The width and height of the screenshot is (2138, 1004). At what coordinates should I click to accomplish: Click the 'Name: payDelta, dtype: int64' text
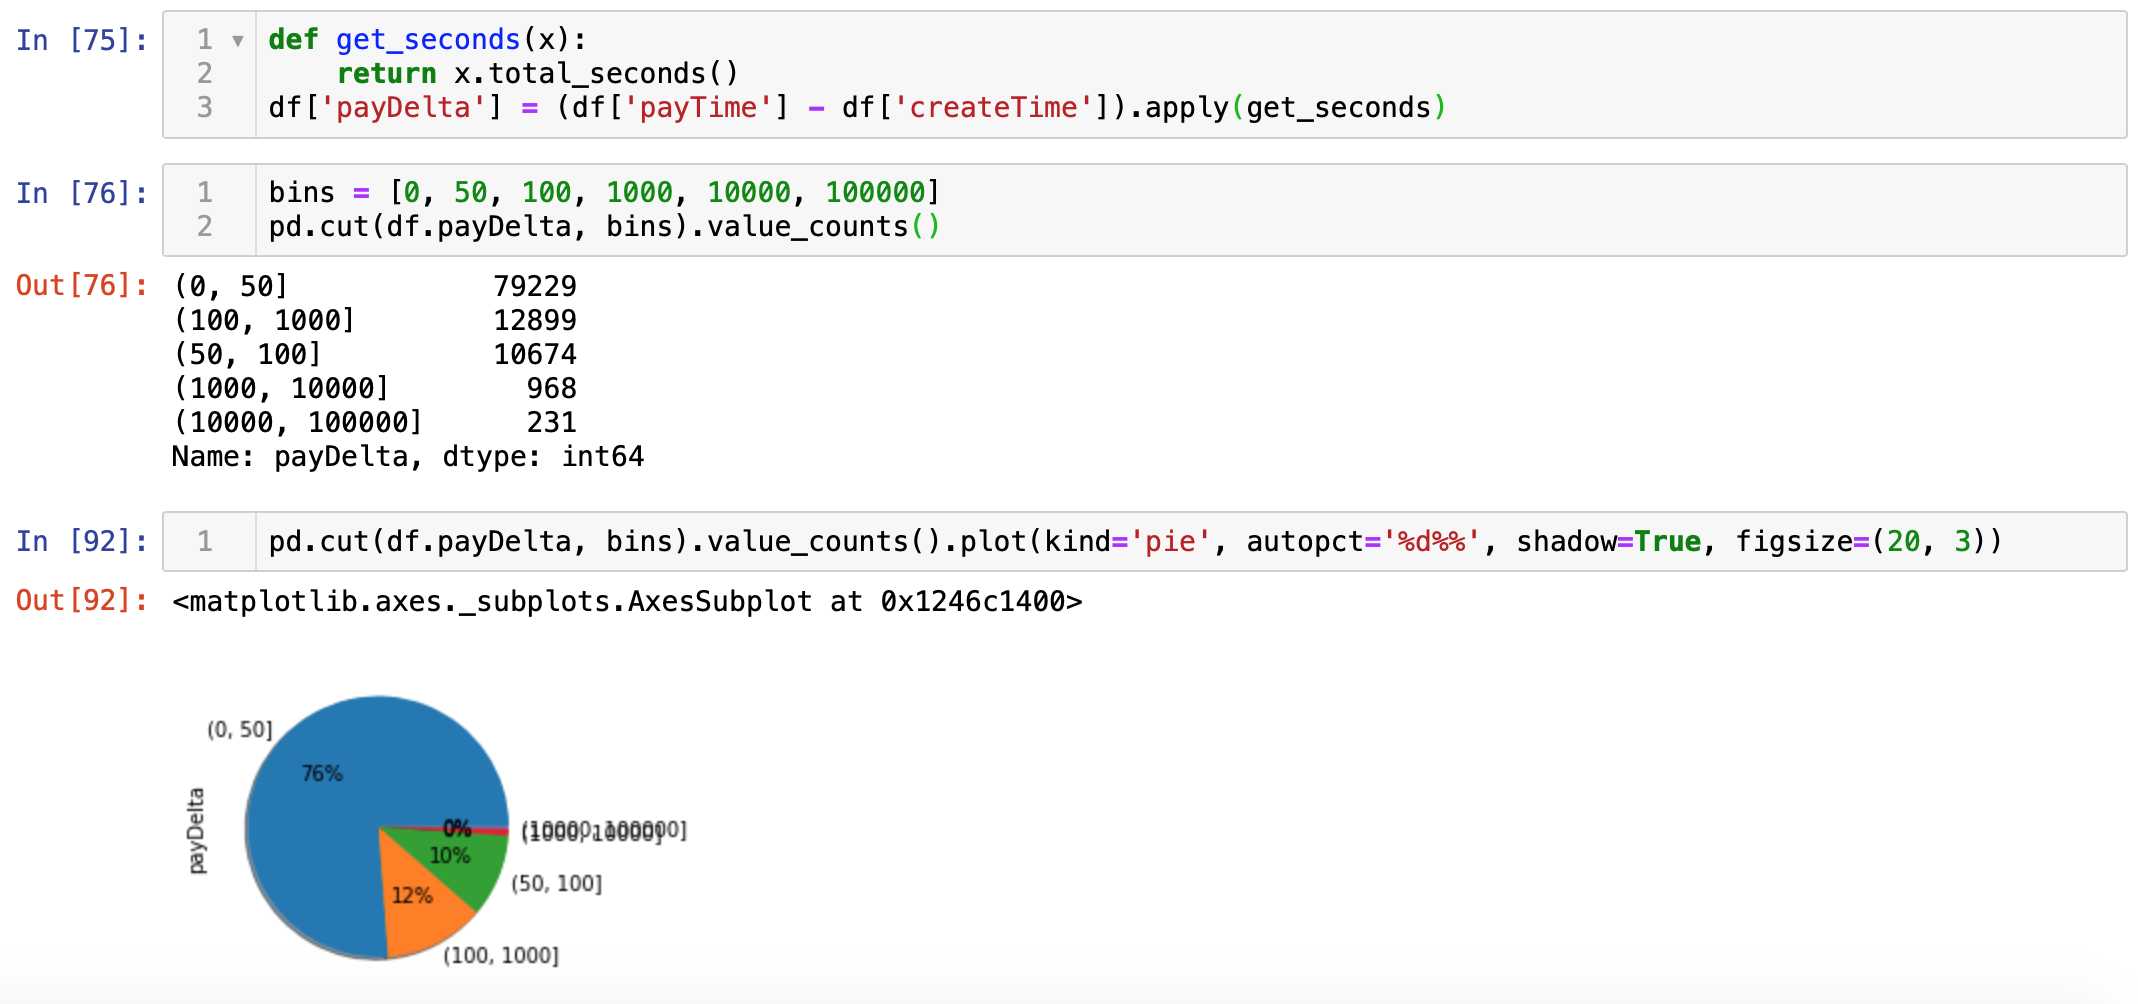pyautogui.click(x=408, y=457)
